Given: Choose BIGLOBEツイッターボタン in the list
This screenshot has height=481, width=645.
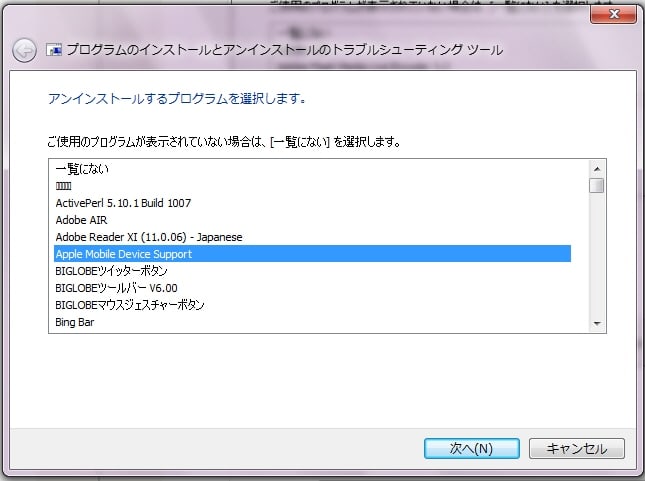Looking at the screenshot, I should click(312, 271).
